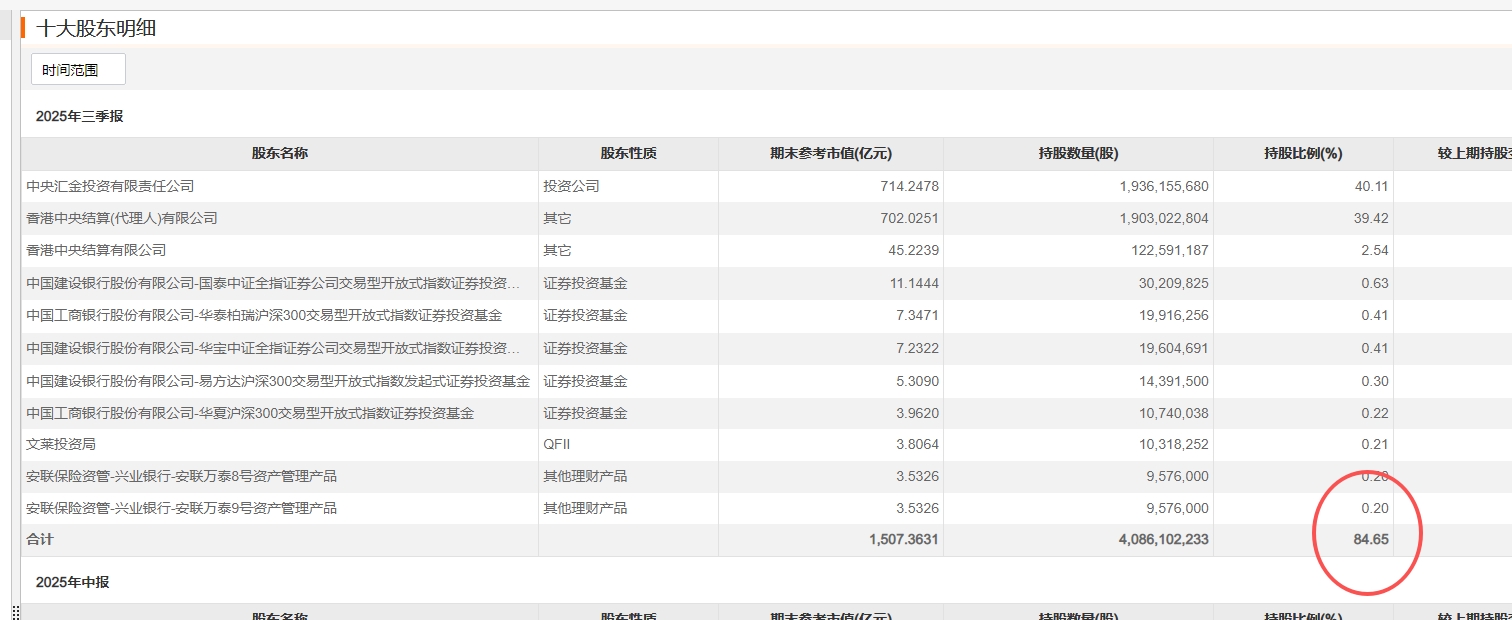Image resolution: width=1512 pixels, height=620 pixels.
Task: Click market value 702.0251
Action: [910, 218]
